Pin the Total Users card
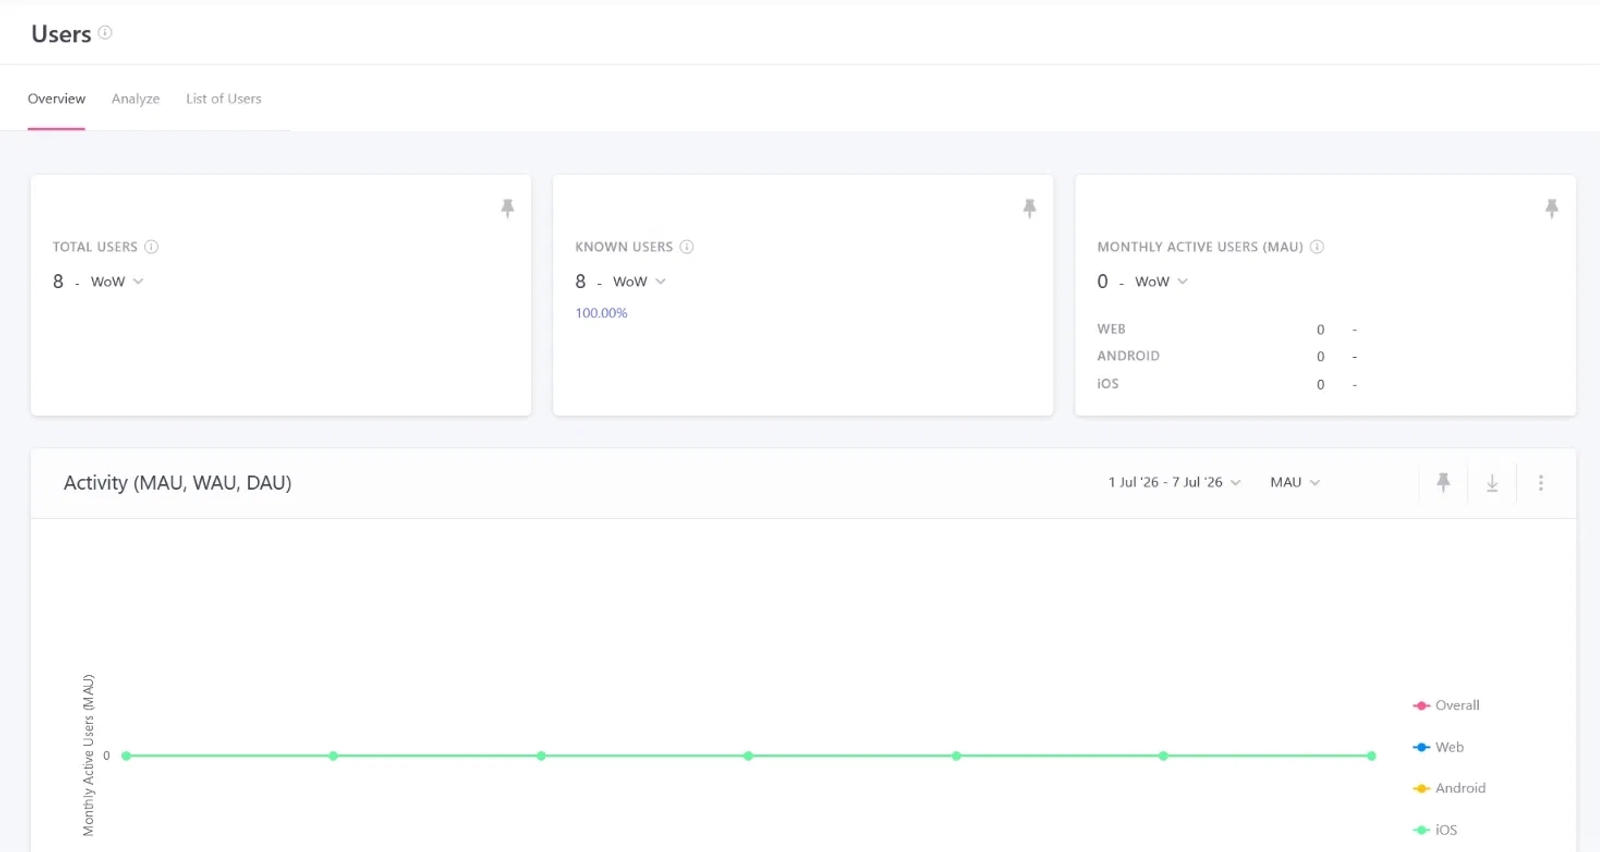This screenshot has height=852, width=1600. click(507, 208)
